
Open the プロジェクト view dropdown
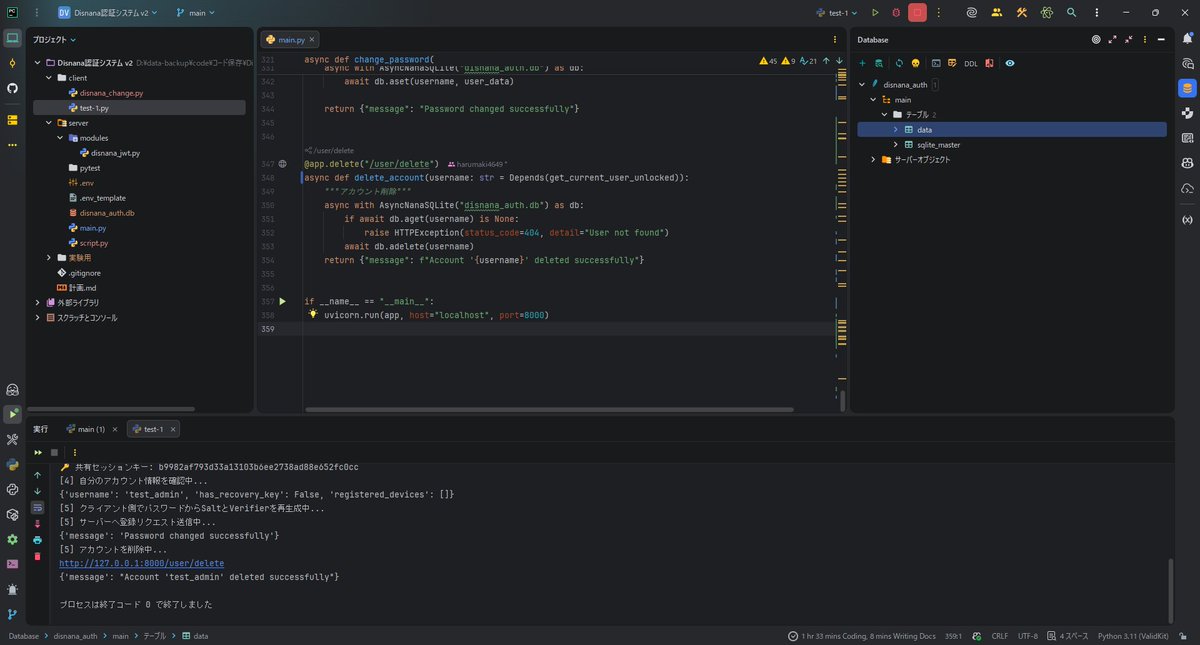coord(55,40)
